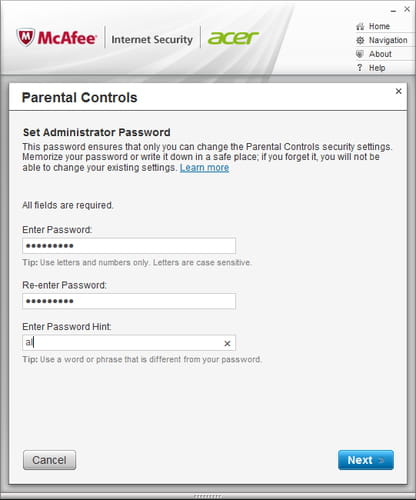Click the Cancel button

[x=49, y=460]
